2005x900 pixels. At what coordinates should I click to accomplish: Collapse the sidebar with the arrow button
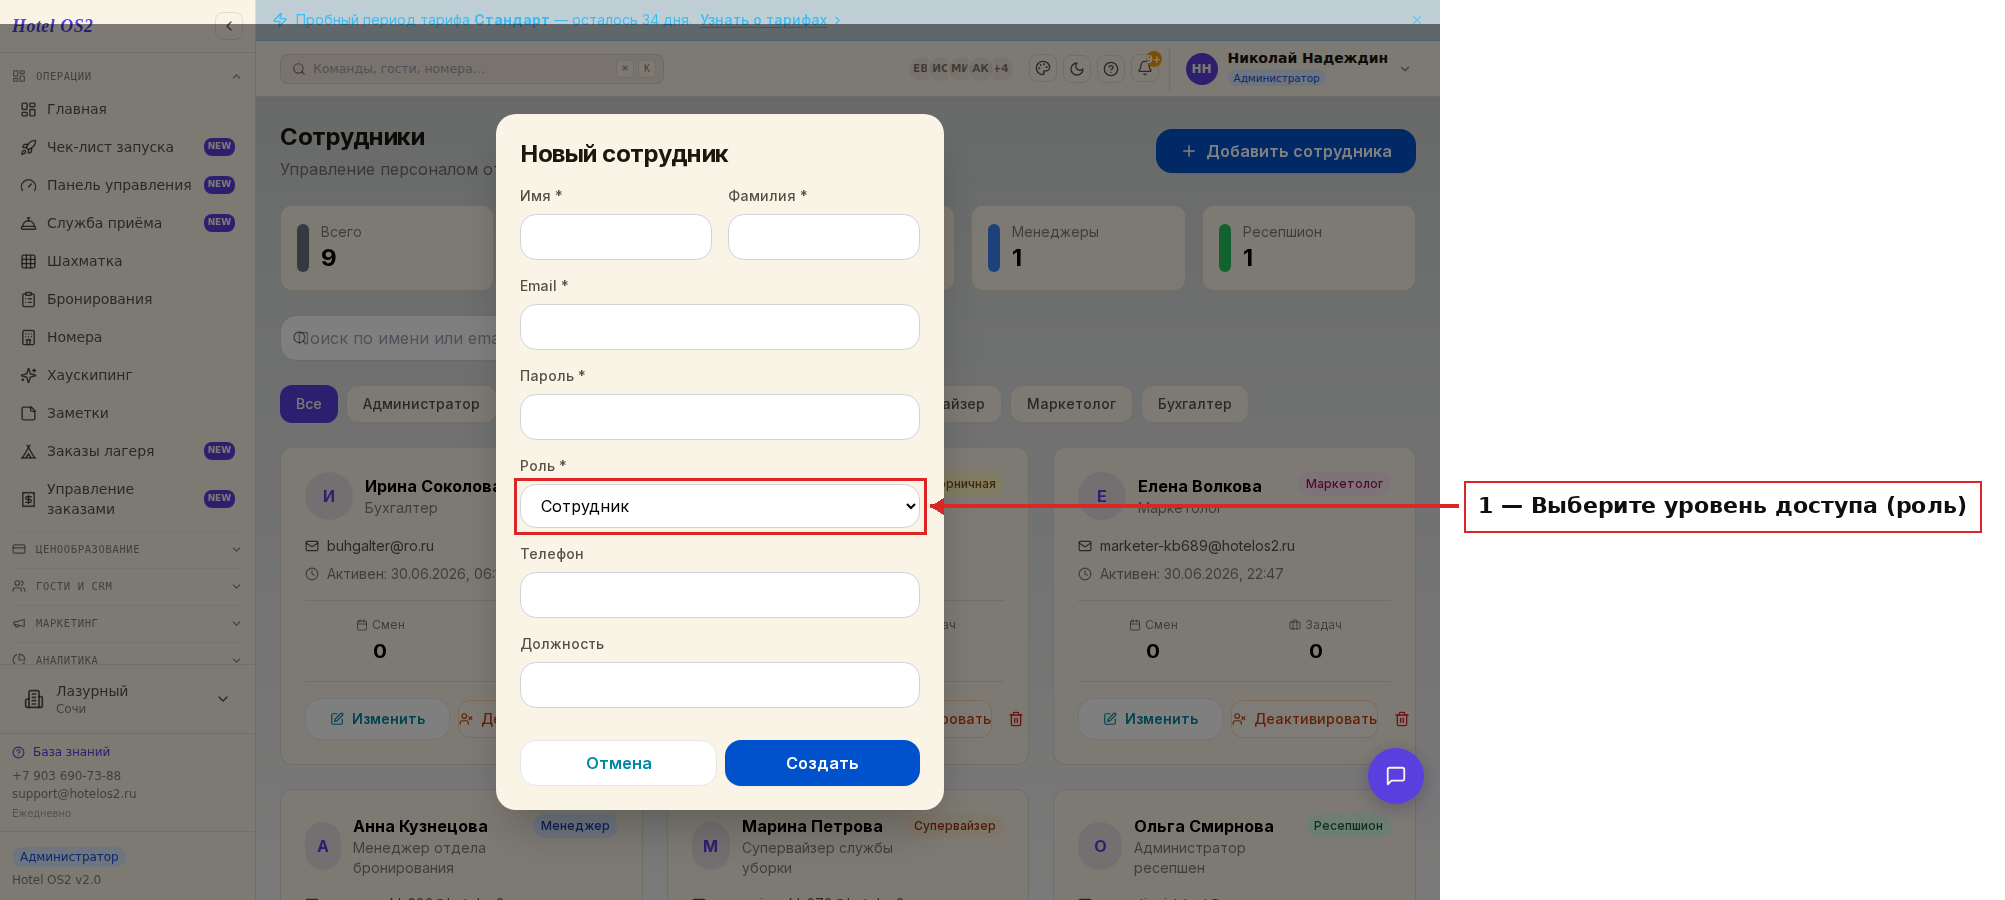(229, 26)
